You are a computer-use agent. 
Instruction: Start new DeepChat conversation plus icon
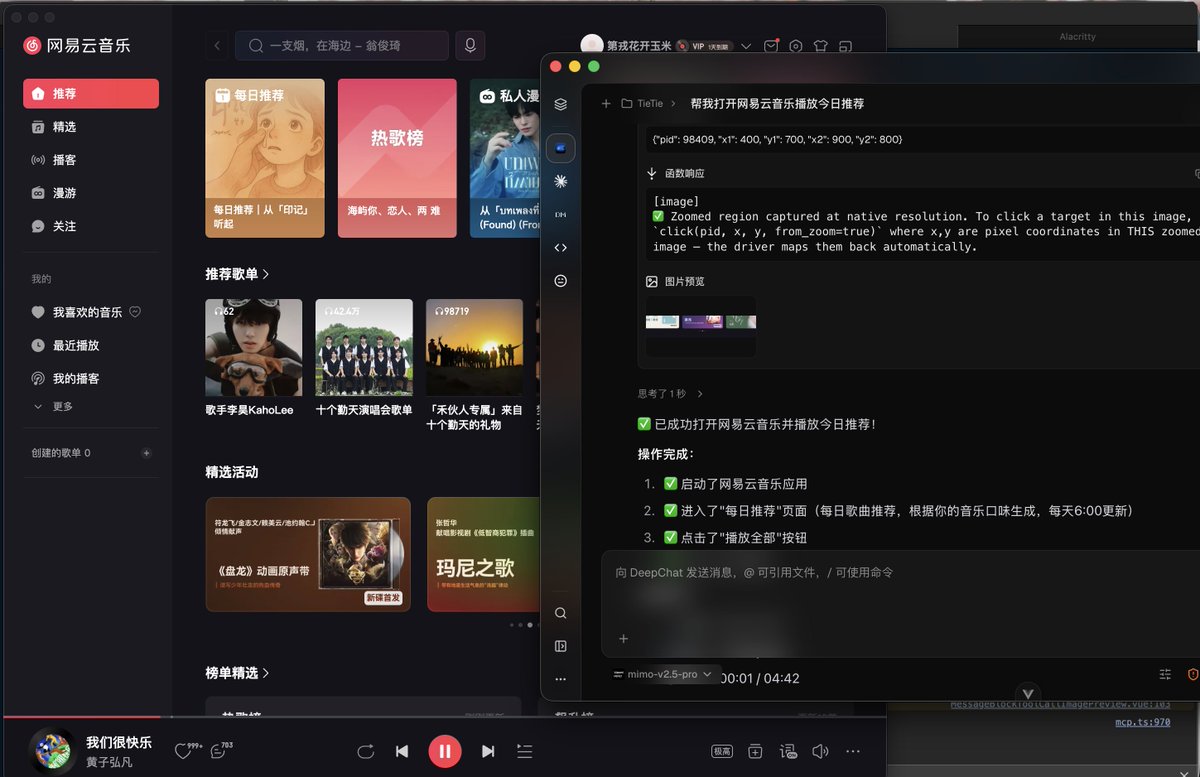606,103
